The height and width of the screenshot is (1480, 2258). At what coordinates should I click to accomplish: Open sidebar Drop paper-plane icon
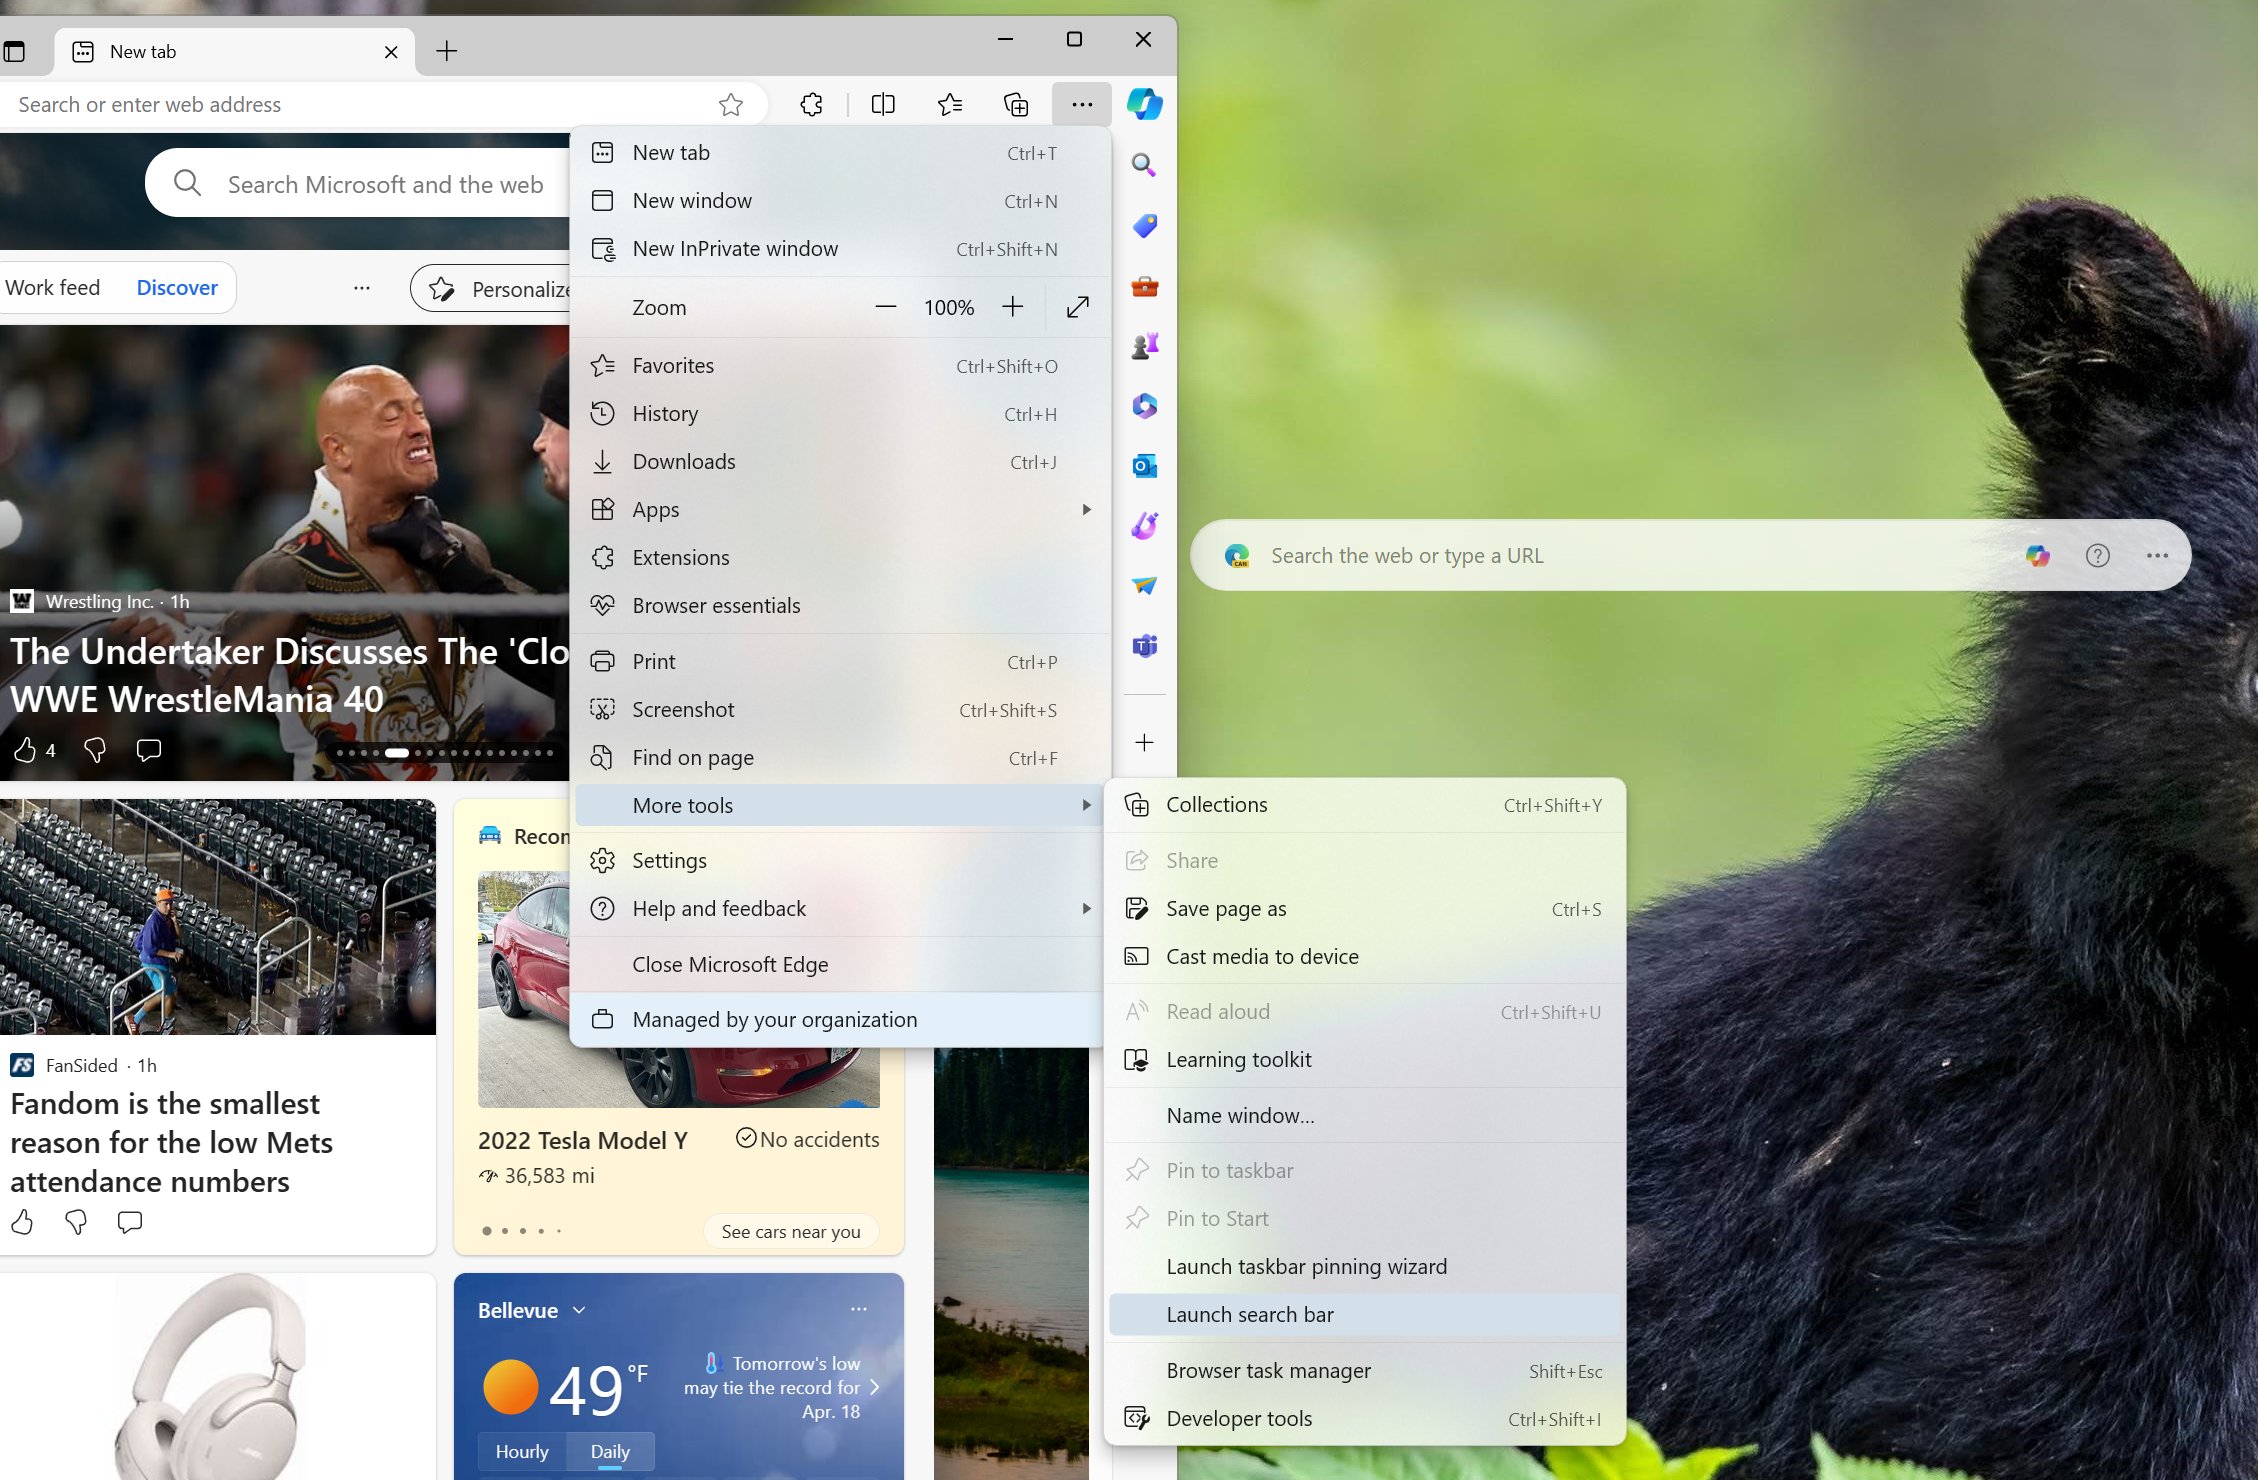1144,585
